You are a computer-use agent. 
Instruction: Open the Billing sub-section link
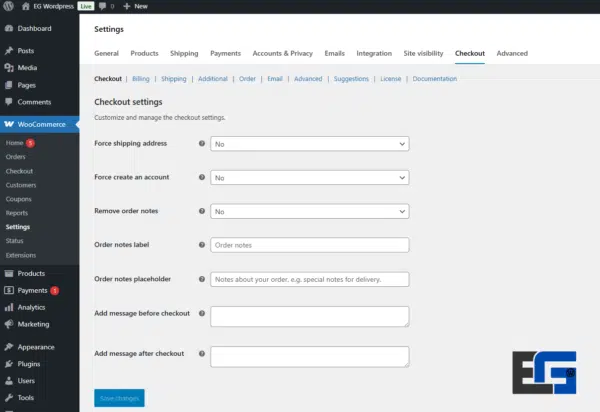click(141, 78)
